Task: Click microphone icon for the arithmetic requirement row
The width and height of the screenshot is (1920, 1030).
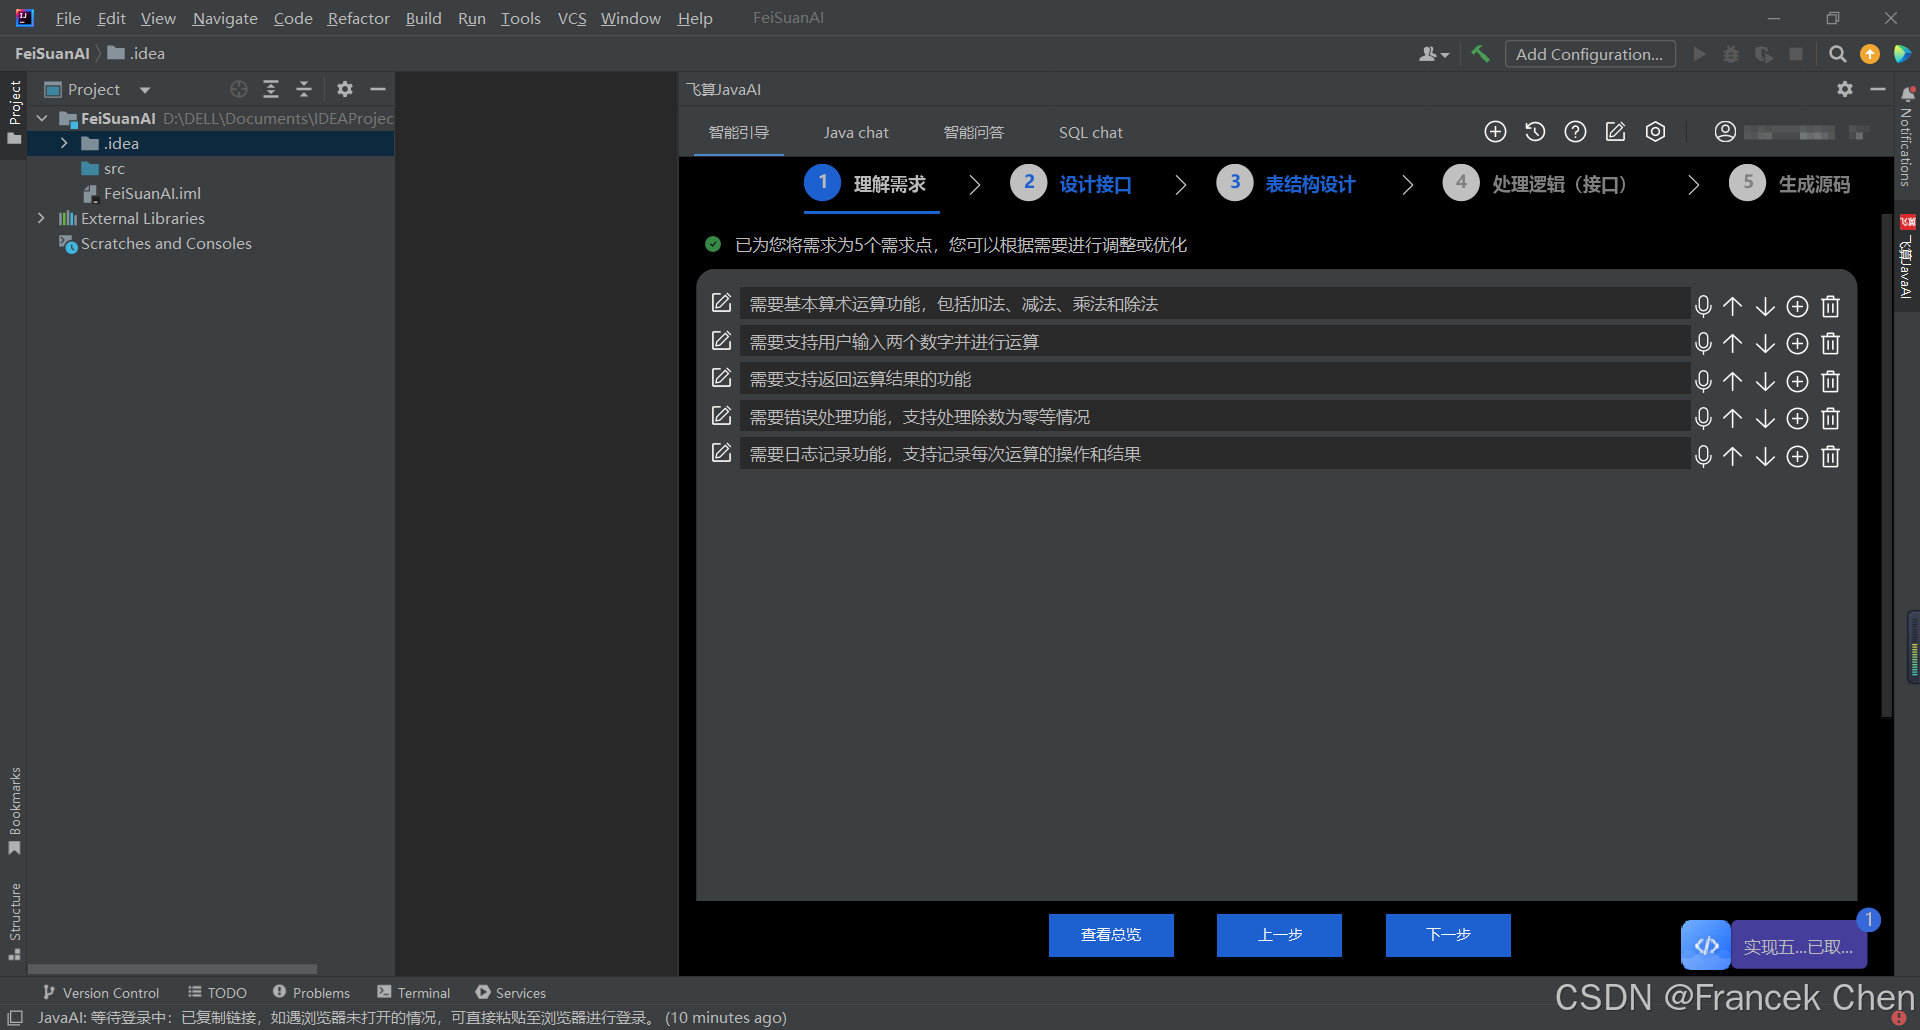Action: [x=1703, y=306]
